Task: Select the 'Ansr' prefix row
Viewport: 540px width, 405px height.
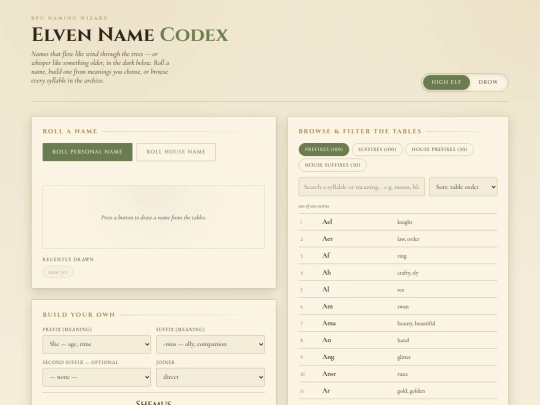Action: click(398, 374)
